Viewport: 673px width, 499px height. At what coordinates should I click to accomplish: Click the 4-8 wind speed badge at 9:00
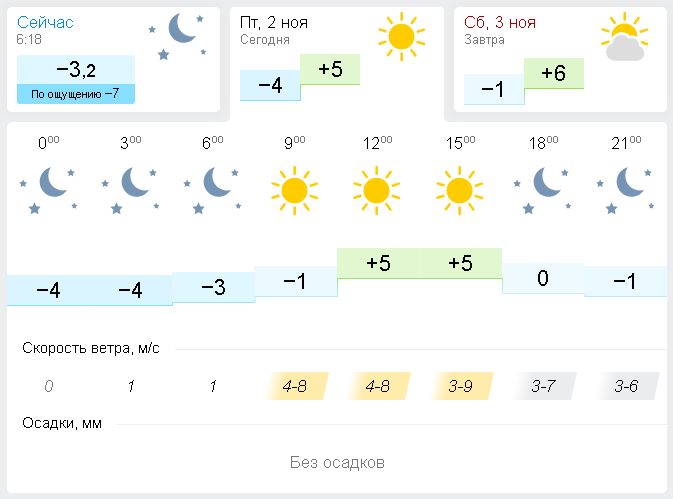click(x=295, y=386)
